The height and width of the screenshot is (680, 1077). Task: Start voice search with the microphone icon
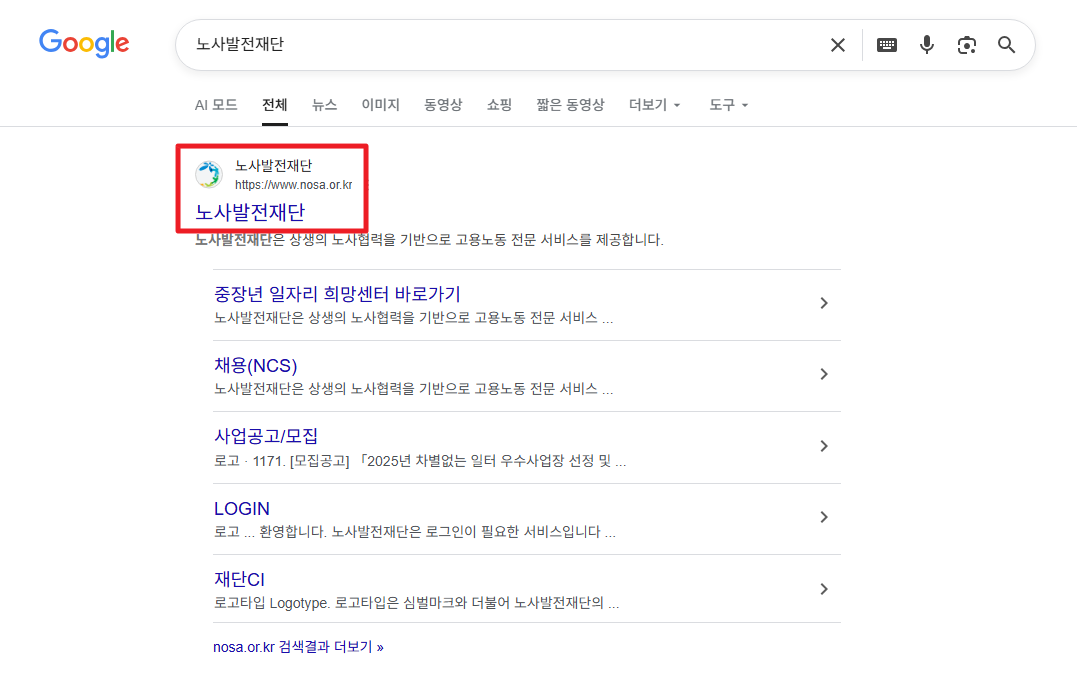pyautogui.click(x=927, y=44)
